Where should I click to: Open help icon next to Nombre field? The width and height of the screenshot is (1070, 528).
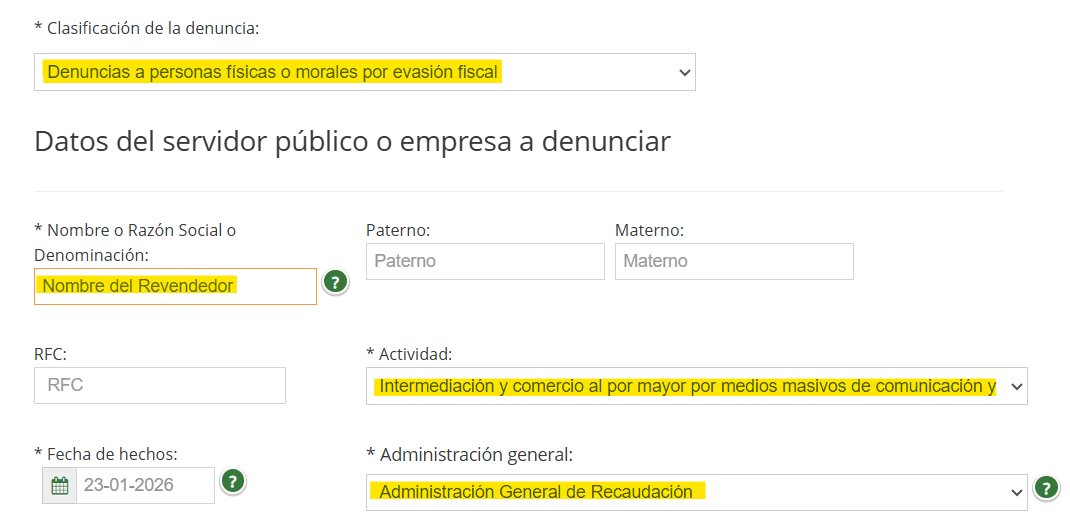point(335,282)
